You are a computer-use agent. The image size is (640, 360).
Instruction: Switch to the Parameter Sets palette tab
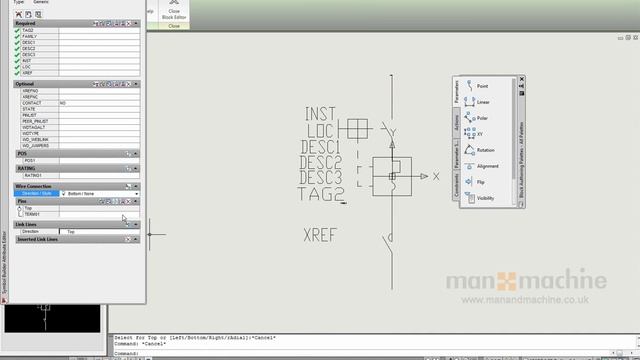tap(456, 154)
